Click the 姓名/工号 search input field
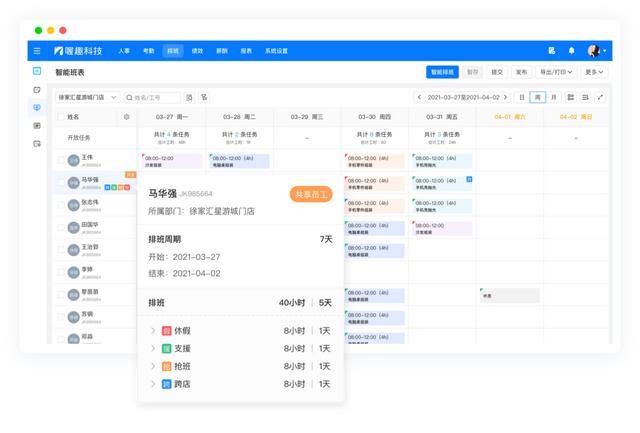 coord(157,97)
